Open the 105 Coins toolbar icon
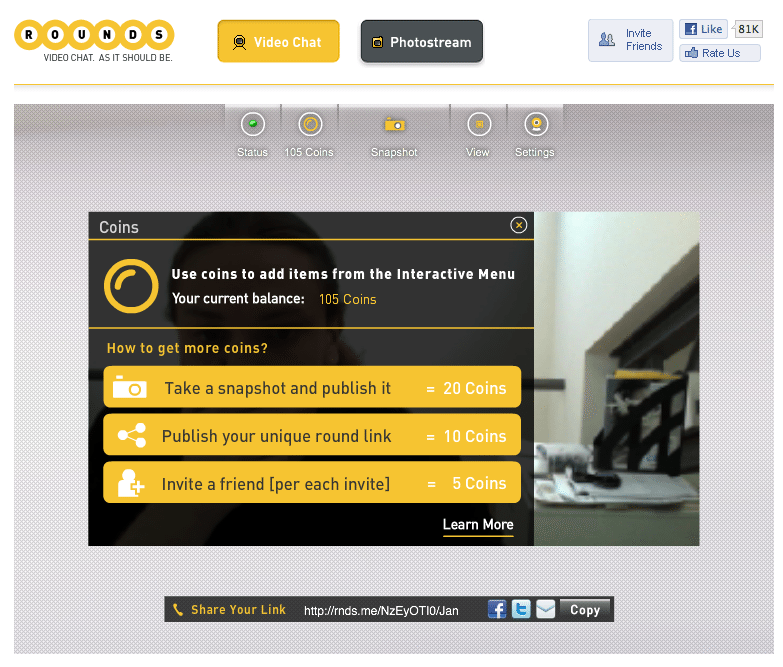Screen dimensions: 783x667 pos(310,124)
